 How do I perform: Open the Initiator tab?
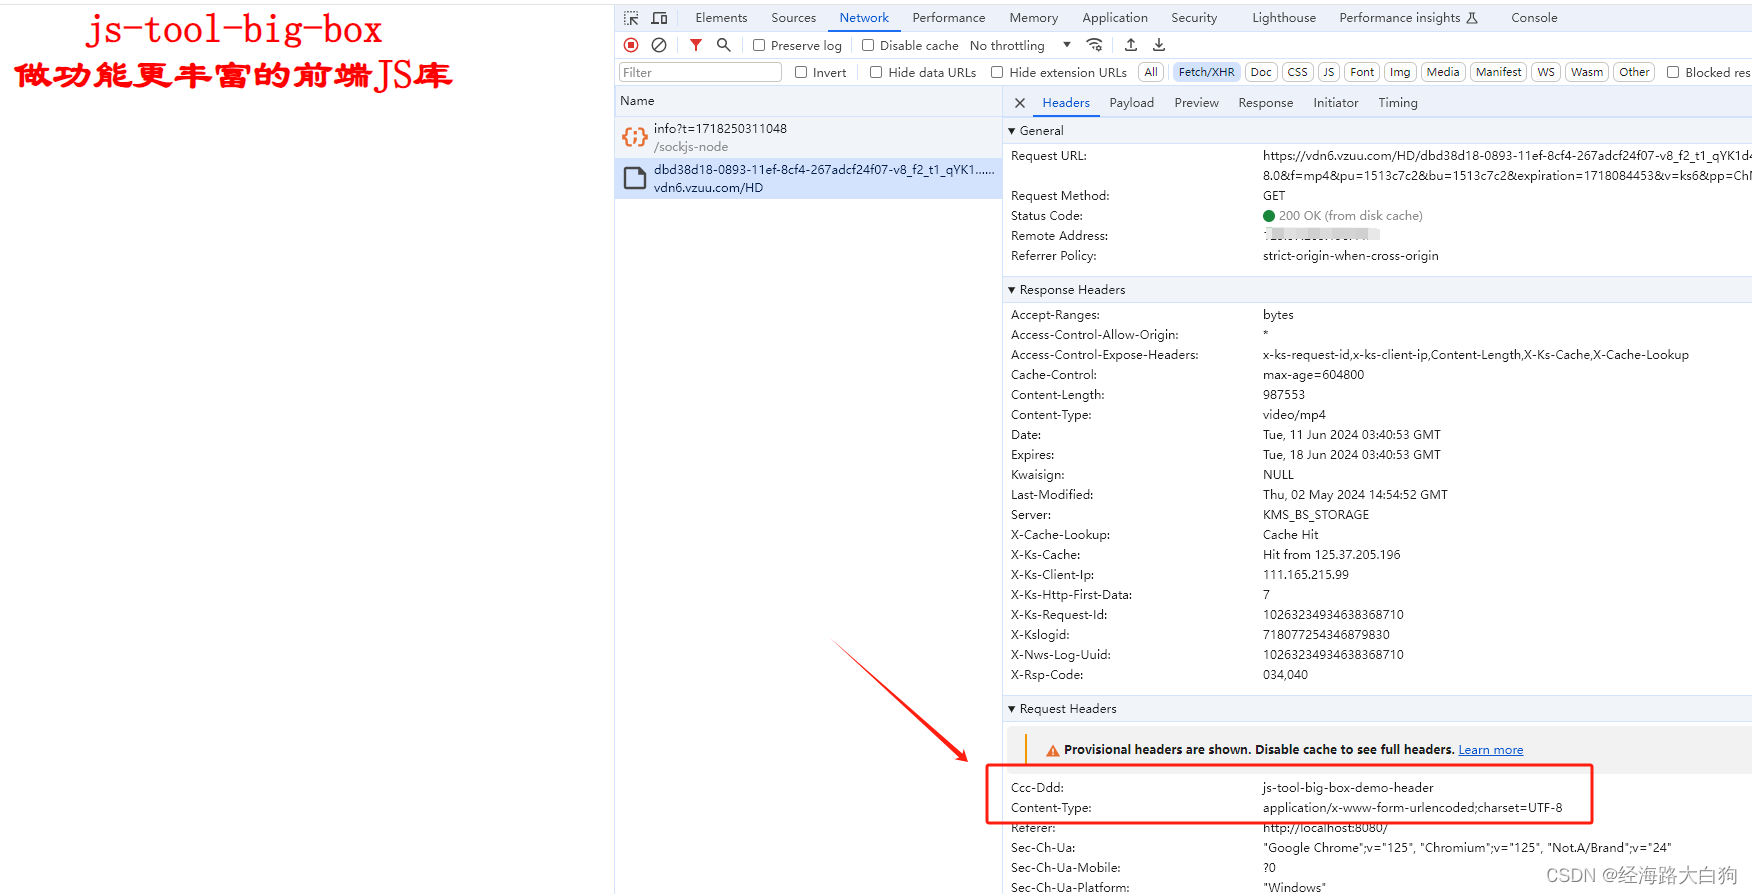[x=1335, y=103]
